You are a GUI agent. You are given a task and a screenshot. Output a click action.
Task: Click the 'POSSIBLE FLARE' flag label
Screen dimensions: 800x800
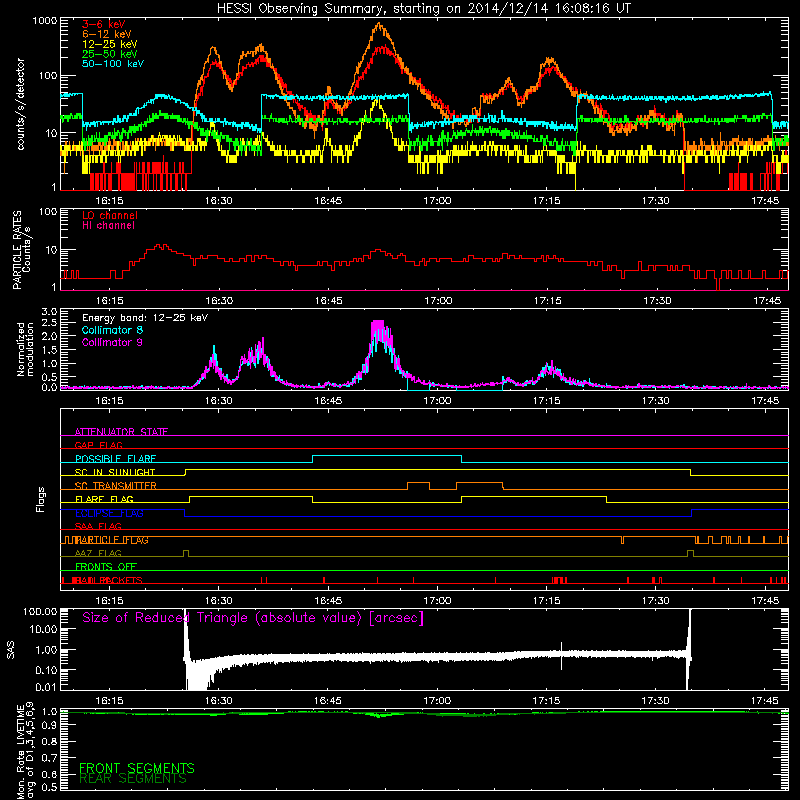pyautogui.click(x=115, y=459)
